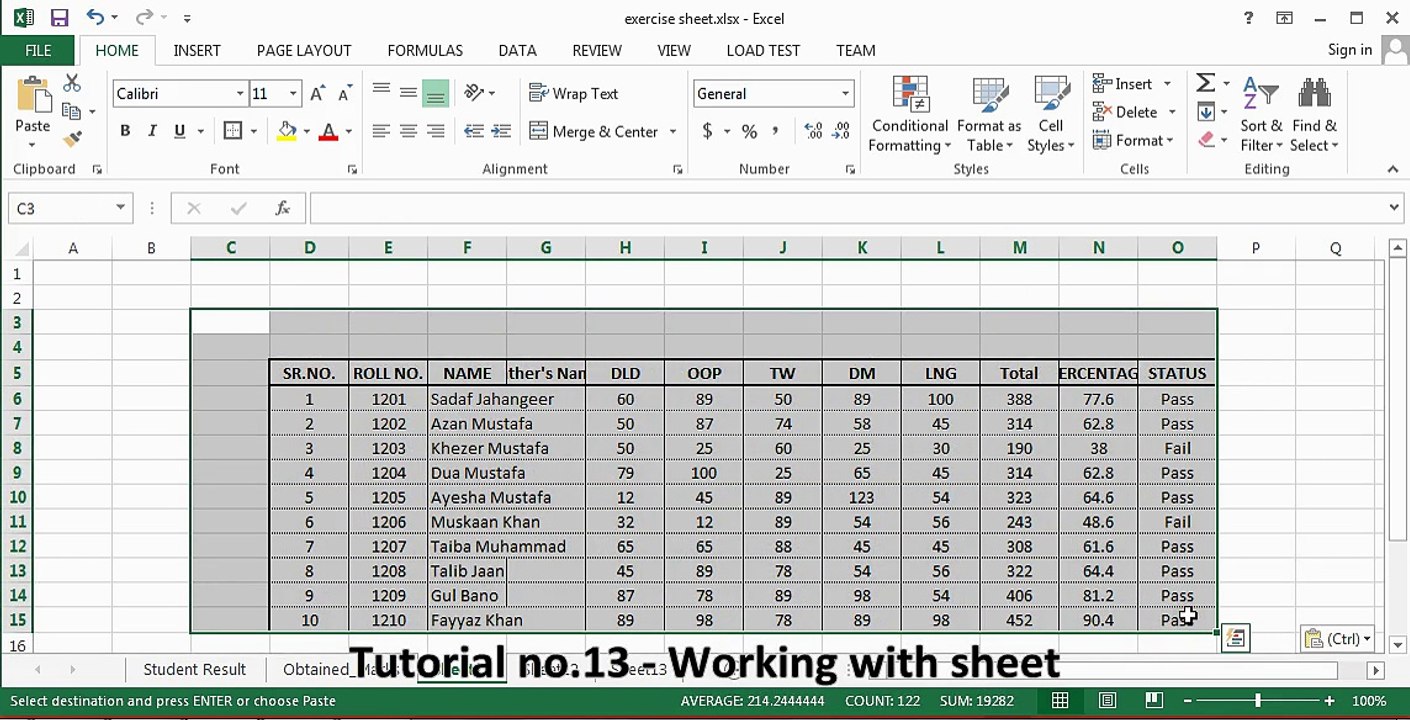Toggle Wrap Text
Image resolution: width=1410 pixels, height=720 pixels.
click(x=574, y=93)
